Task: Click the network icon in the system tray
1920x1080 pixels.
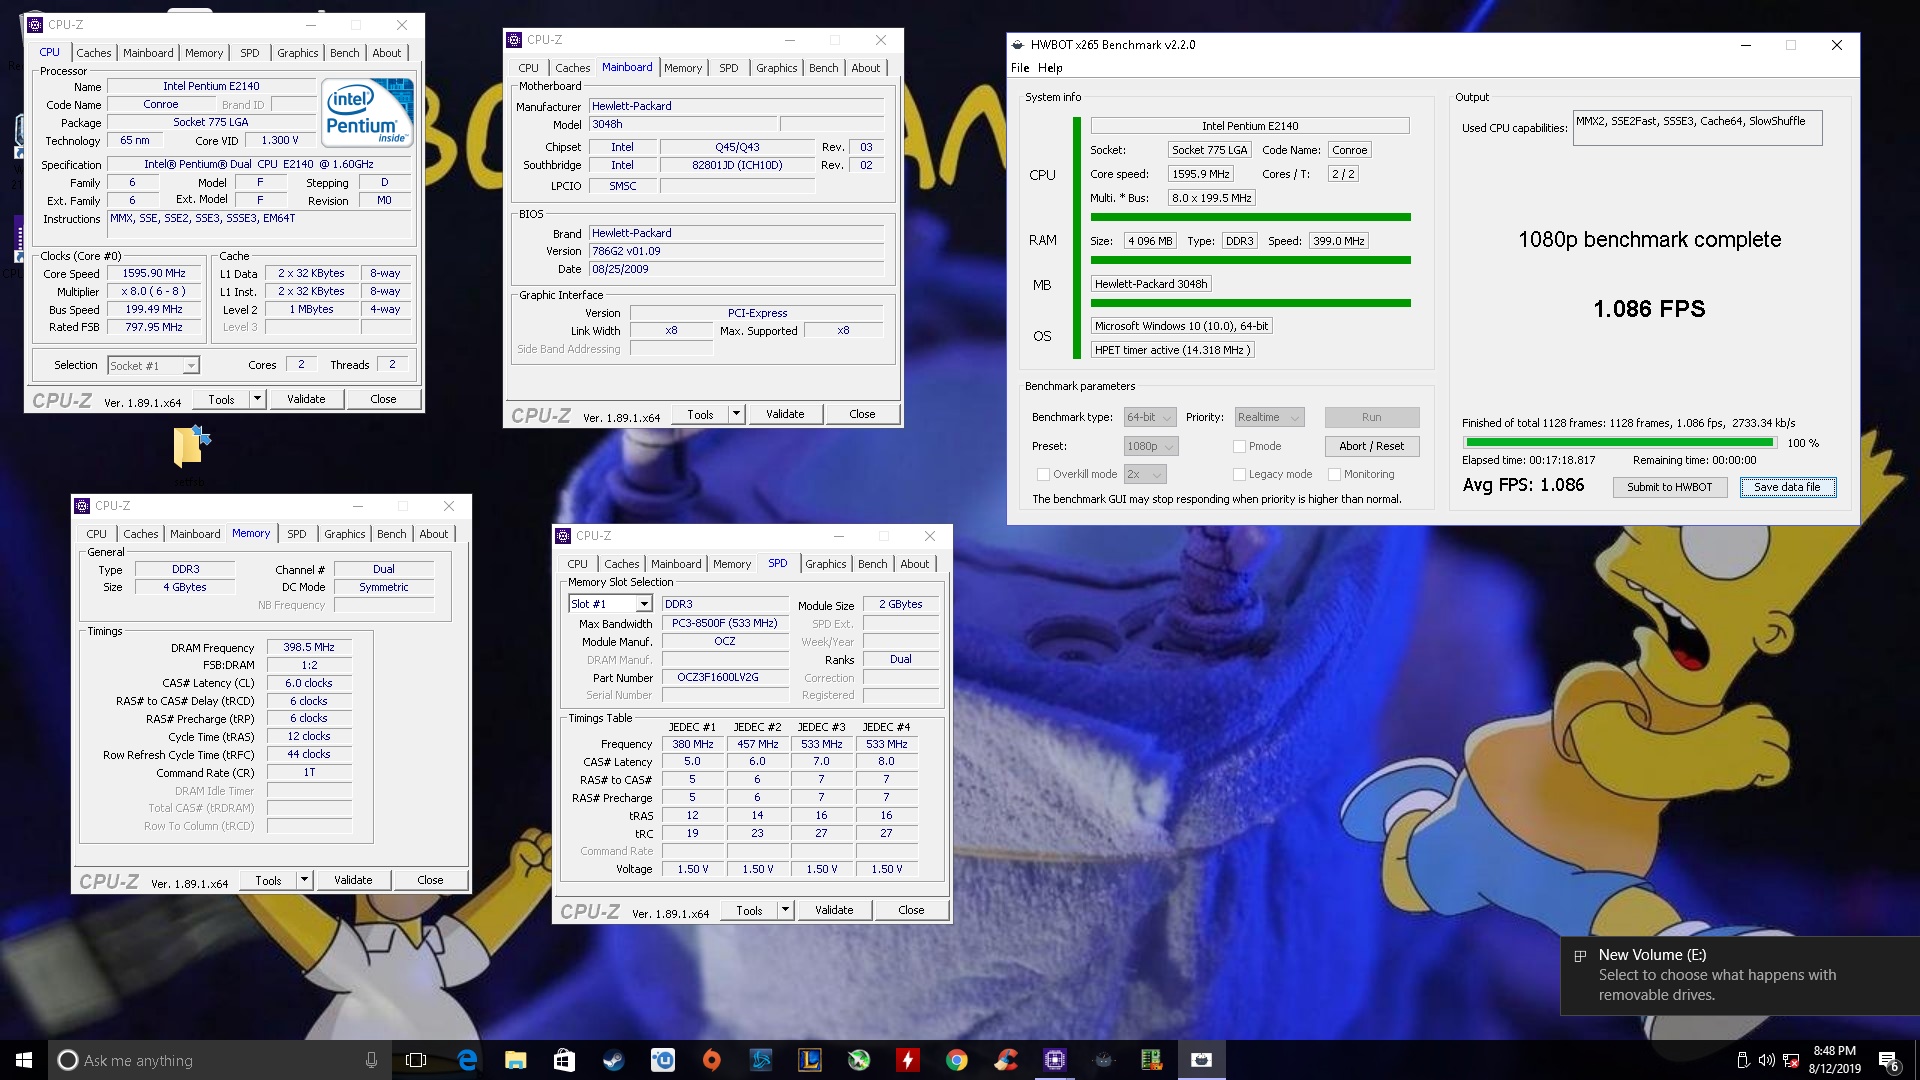Action: point(1790,1060)
